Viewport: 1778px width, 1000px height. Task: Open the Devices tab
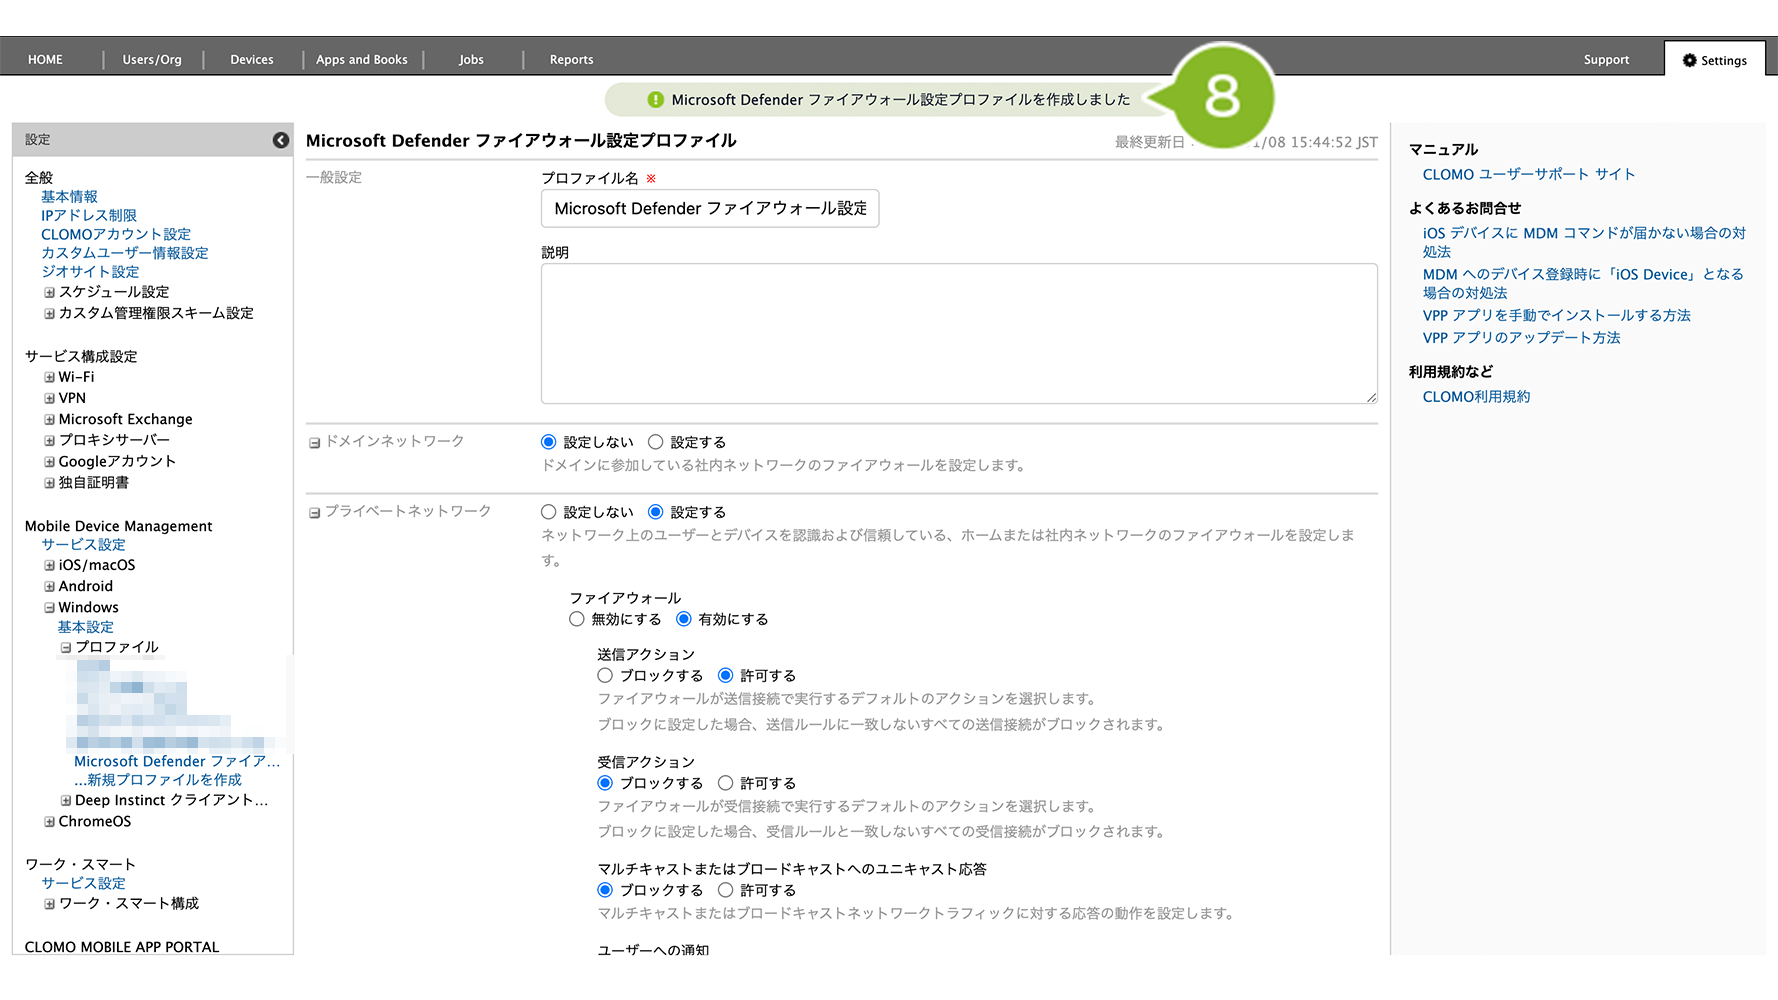pyautogui.click(x=252, y=60)
